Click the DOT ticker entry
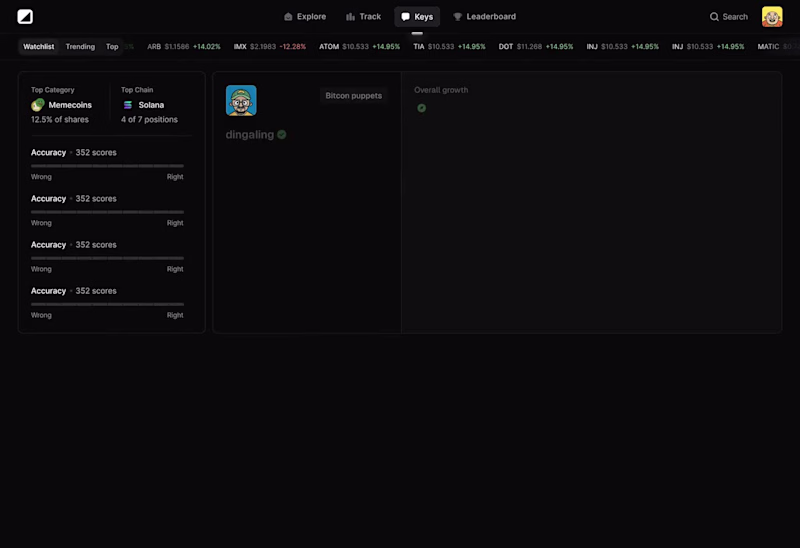The height and width of the screenshot is (548, 800). pos(536,46)
